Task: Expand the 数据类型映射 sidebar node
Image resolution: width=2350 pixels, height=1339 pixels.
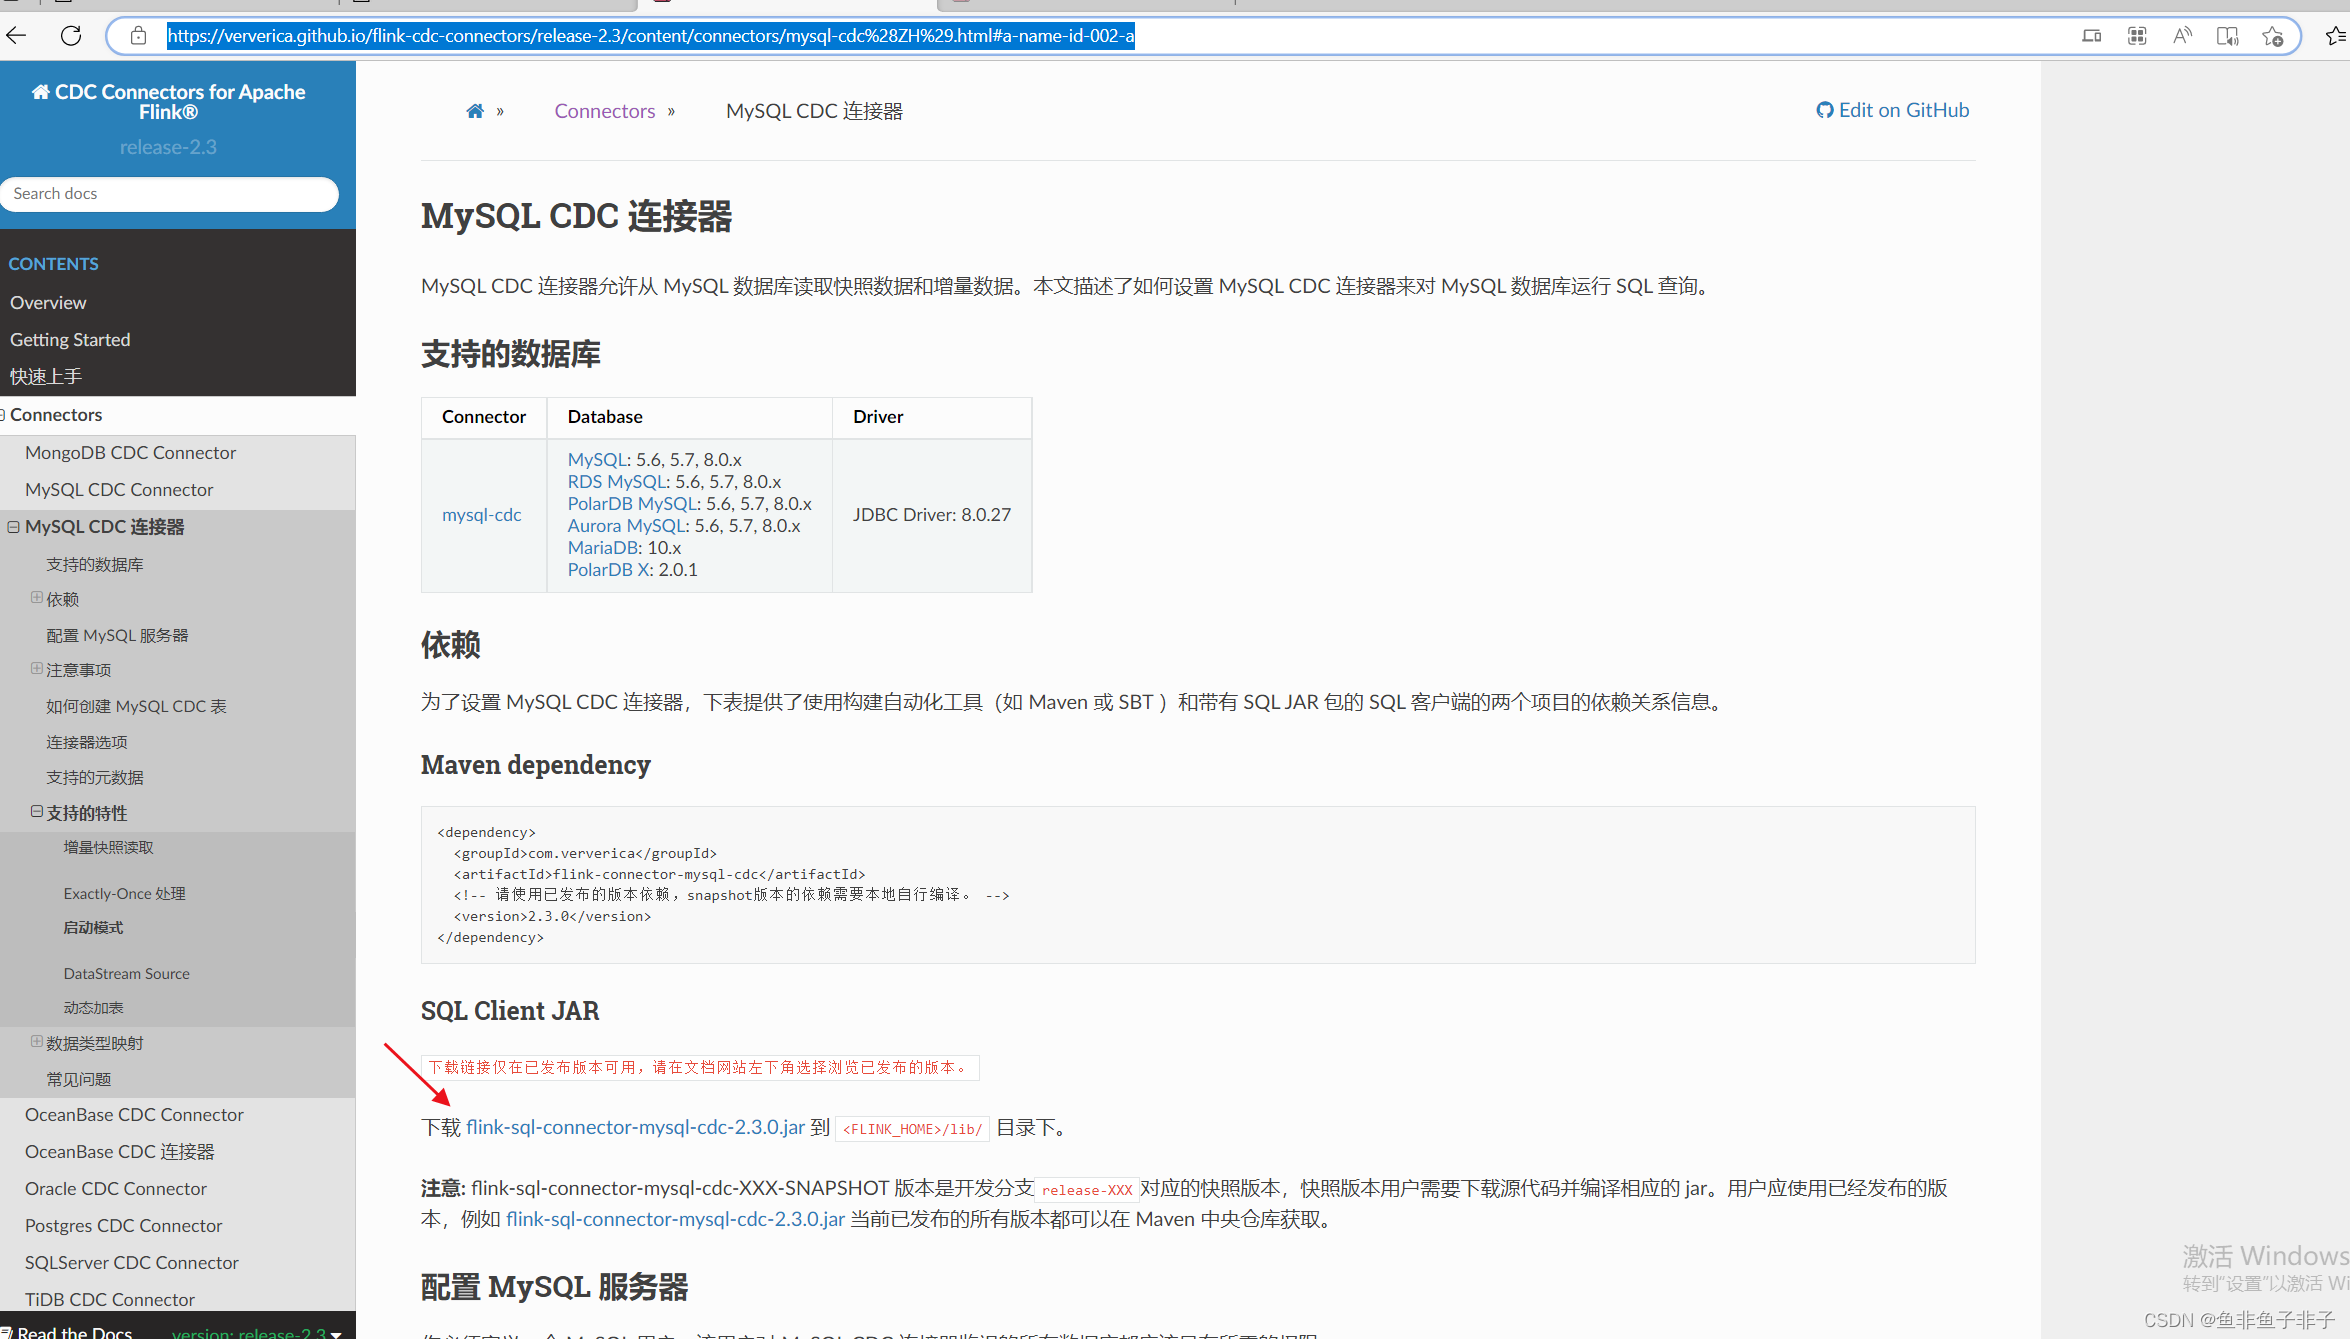Action: coord(37,1041)
